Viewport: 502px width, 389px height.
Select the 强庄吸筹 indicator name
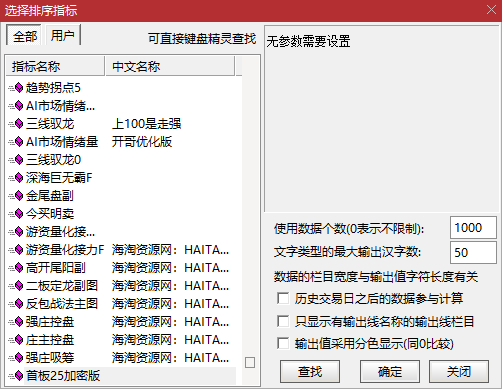coord(50,358)
